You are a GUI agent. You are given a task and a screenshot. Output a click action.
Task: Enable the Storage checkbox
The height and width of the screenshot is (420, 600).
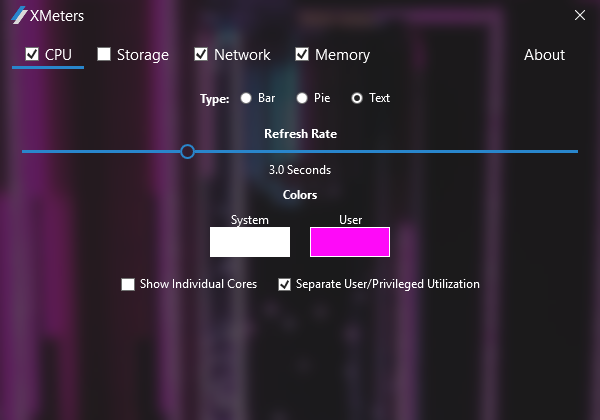point(104,55)
